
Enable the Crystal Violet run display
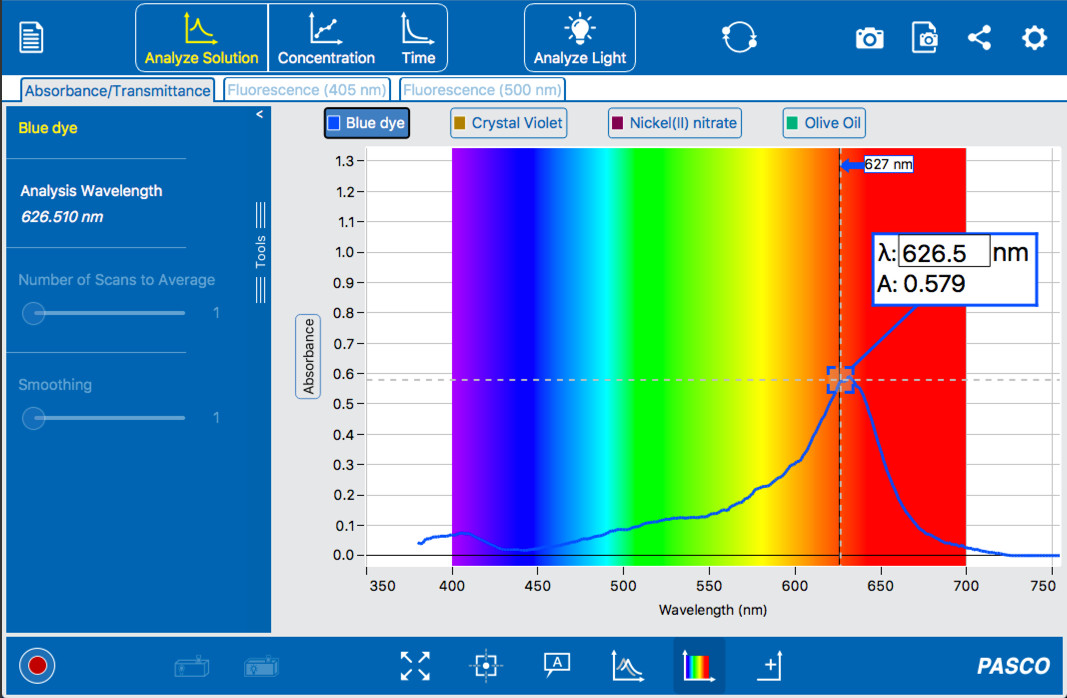point(508,122)
